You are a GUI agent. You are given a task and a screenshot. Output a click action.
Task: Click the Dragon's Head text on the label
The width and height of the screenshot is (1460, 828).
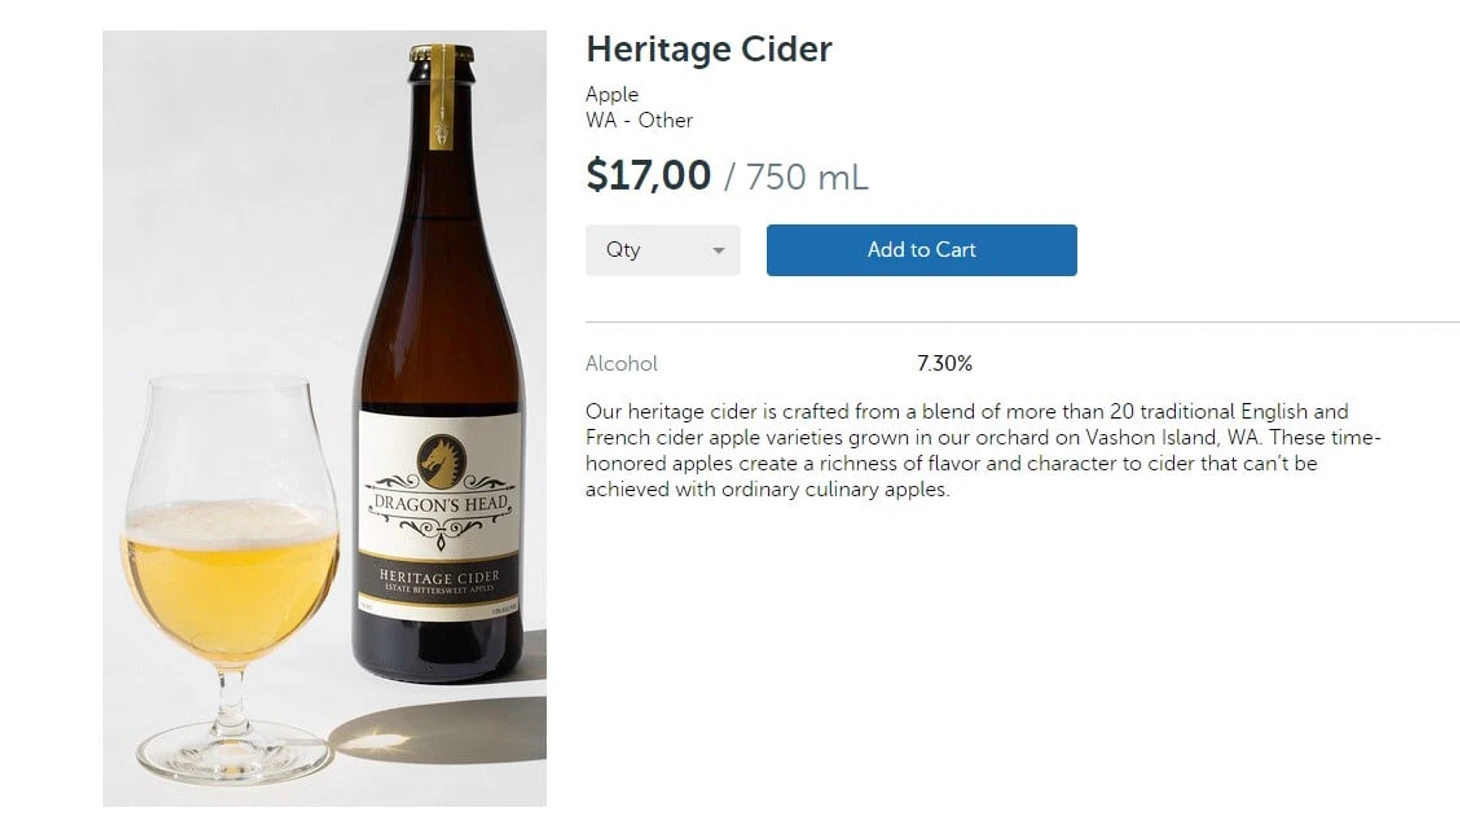pyautogui.click(x=441, y=504)
